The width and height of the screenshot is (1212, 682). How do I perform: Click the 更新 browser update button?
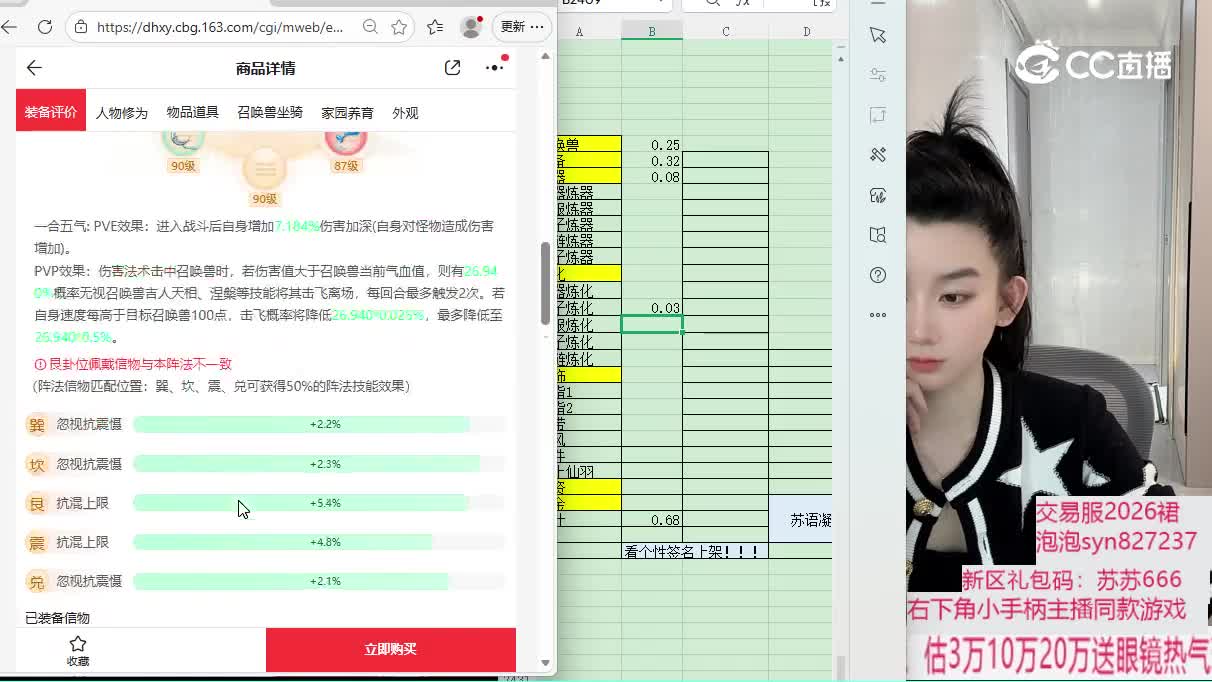click(x=523, y=27)
